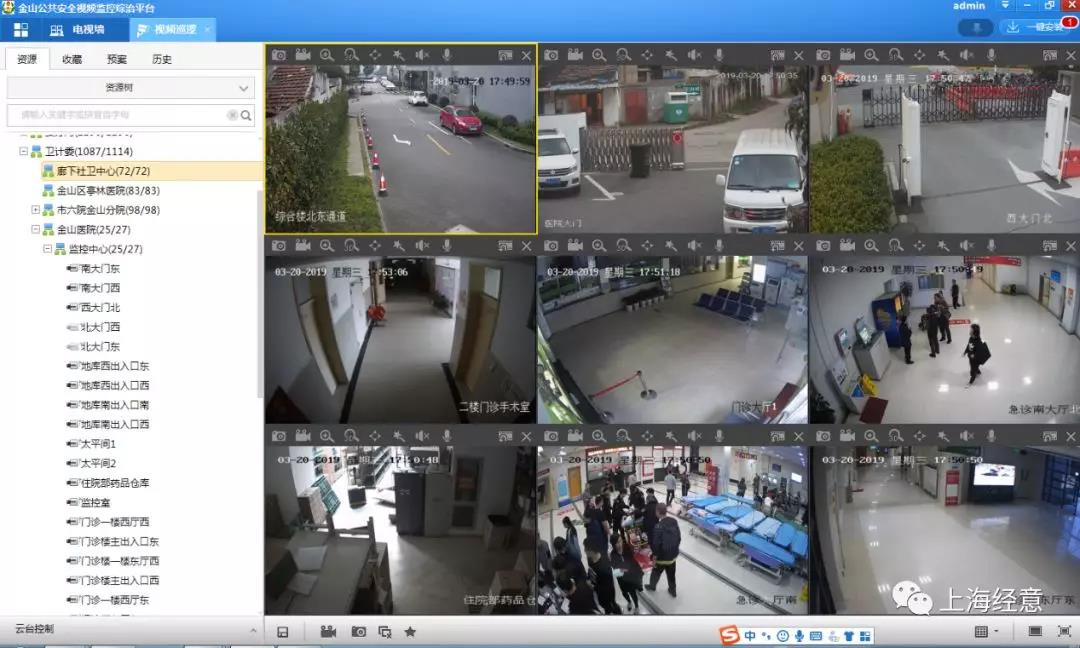Start recording on the first video tile
Screen dimensions: 1080x648
(303, 55)
